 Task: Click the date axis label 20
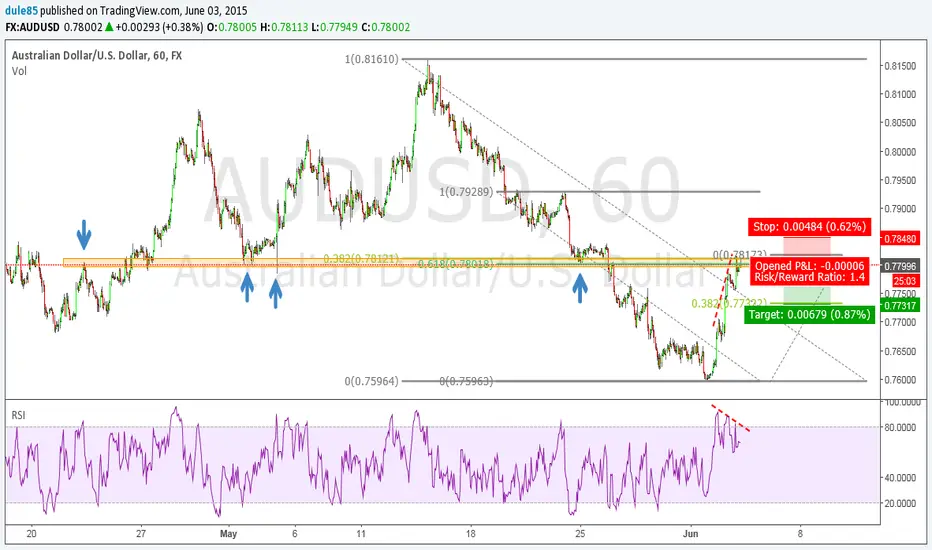pos(32,533)
